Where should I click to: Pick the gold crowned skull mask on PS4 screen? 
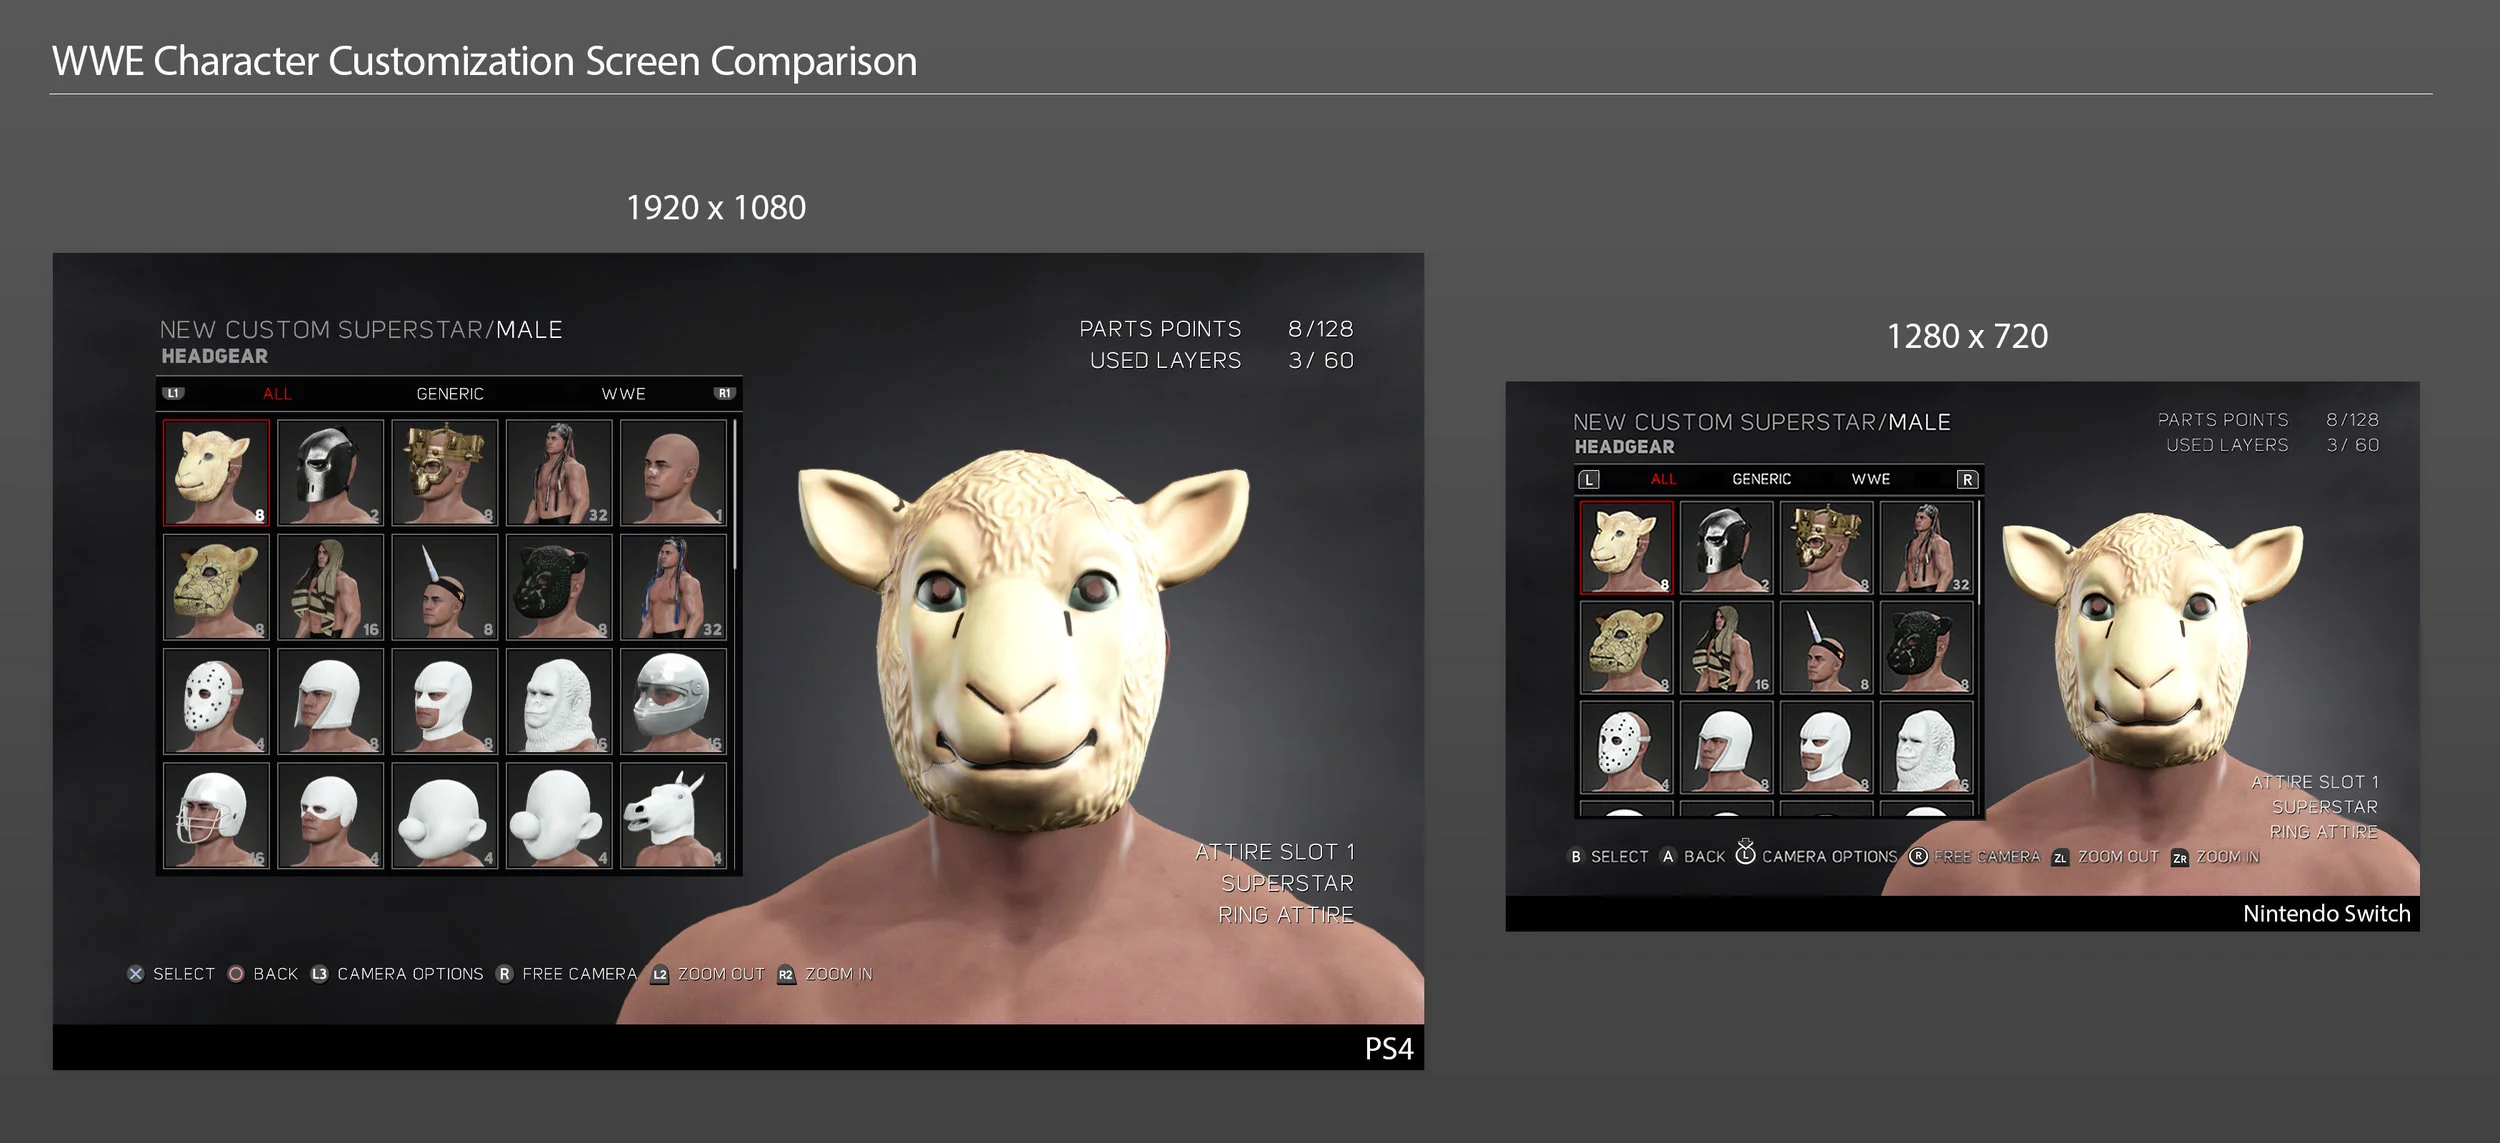coord(445,472)
